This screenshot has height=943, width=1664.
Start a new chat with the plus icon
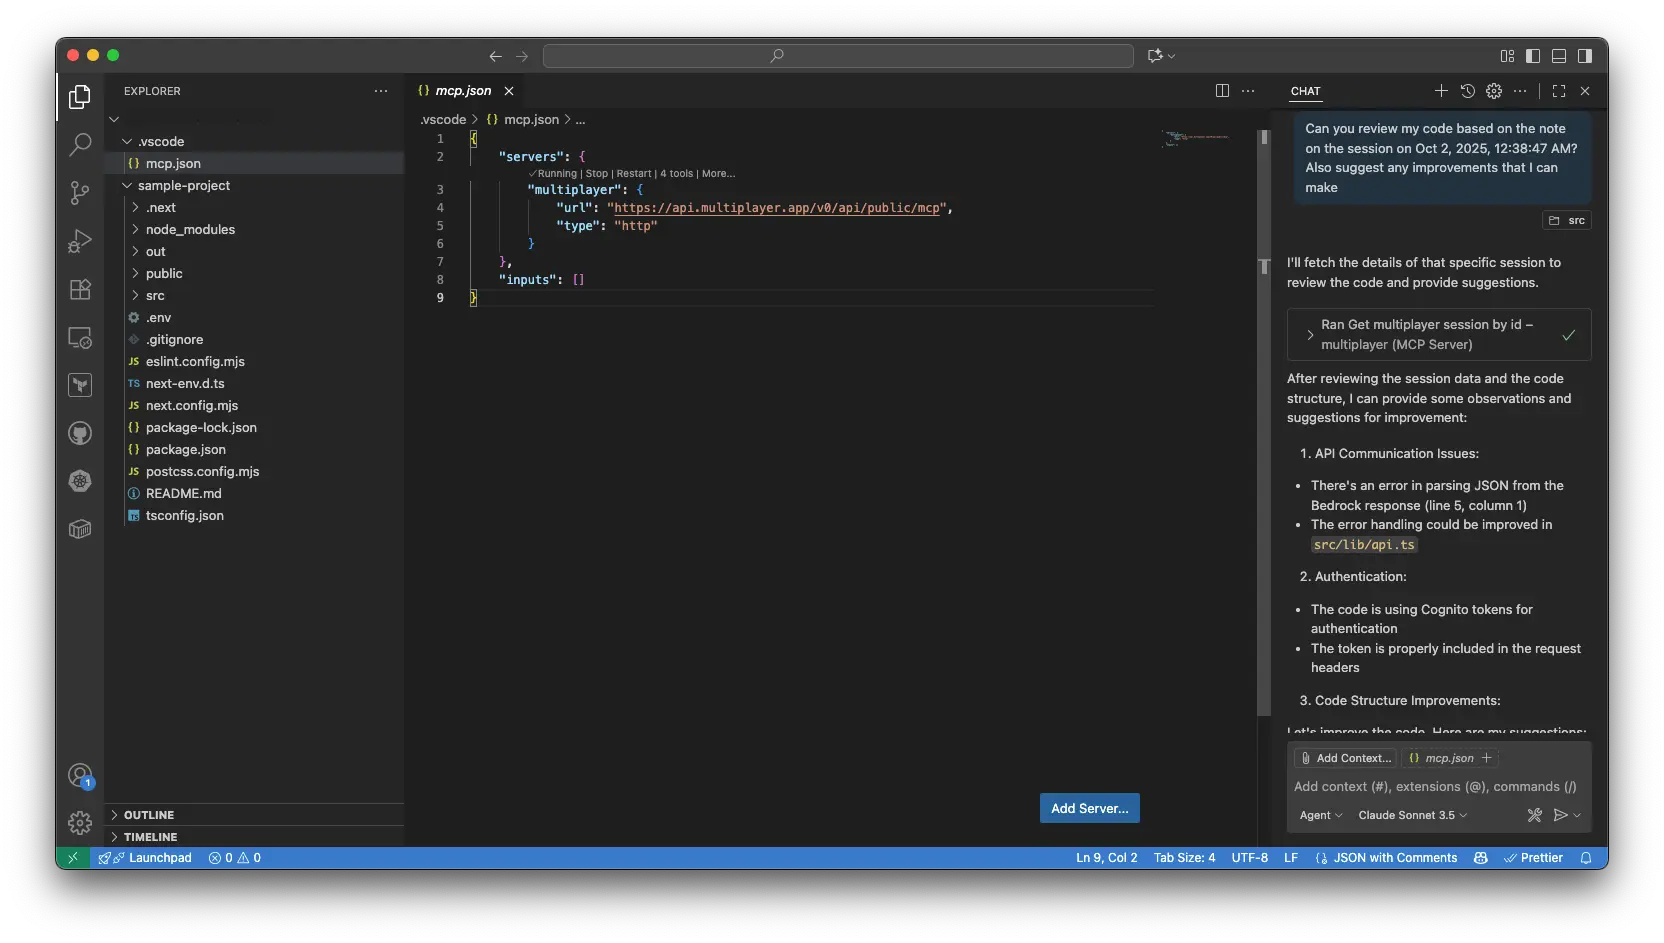pos(1440,91)
